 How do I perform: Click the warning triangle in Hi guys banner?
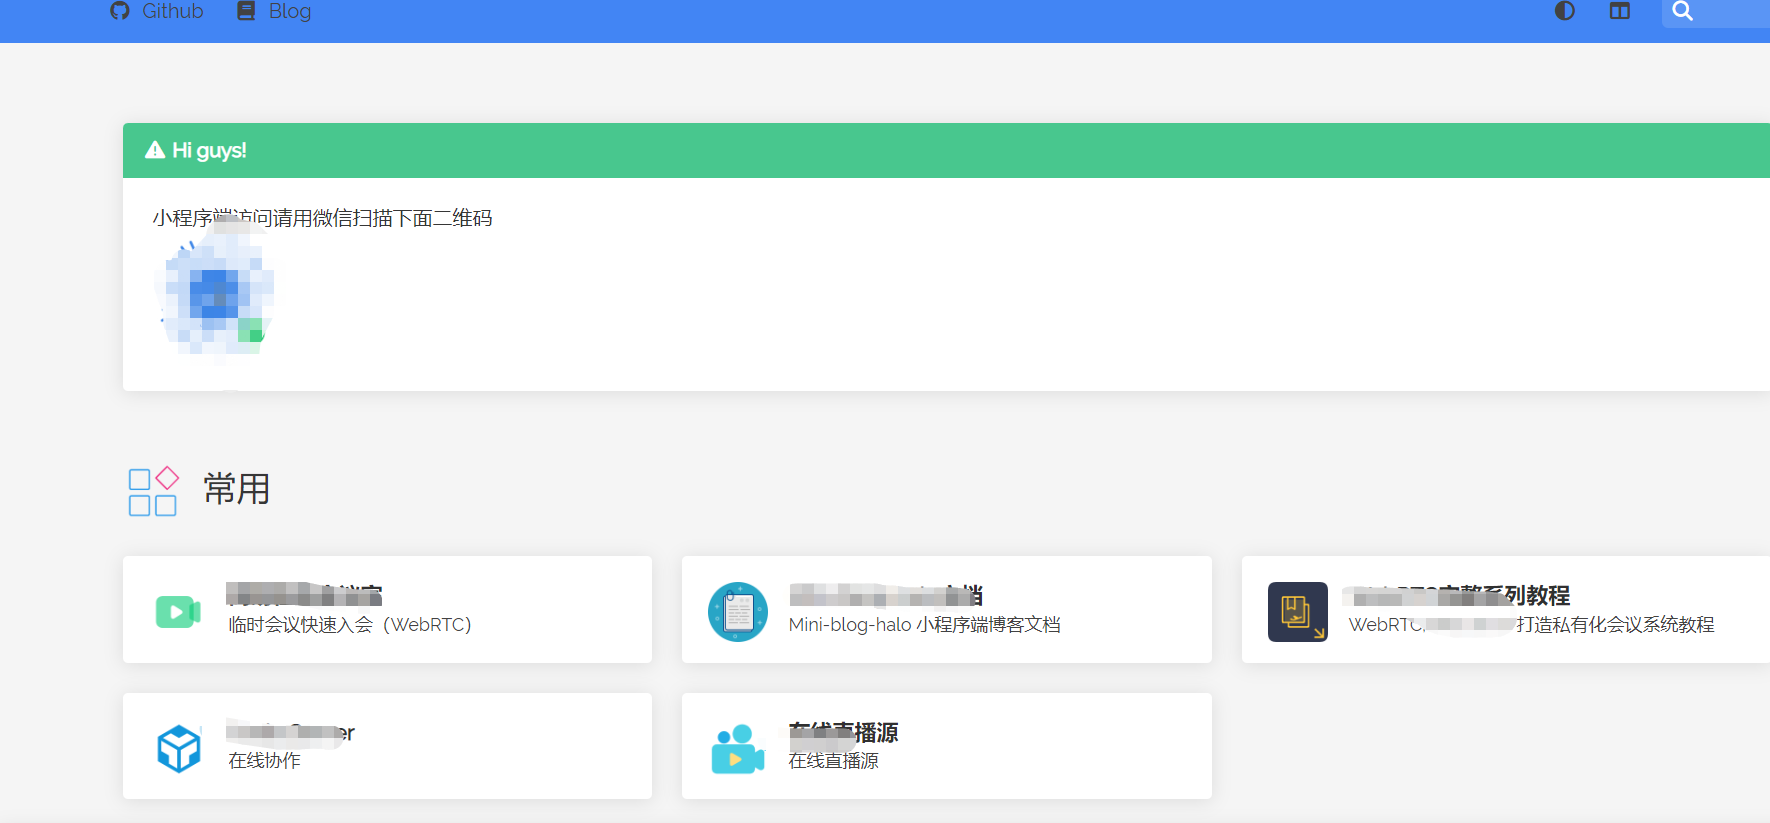[155, 150]
